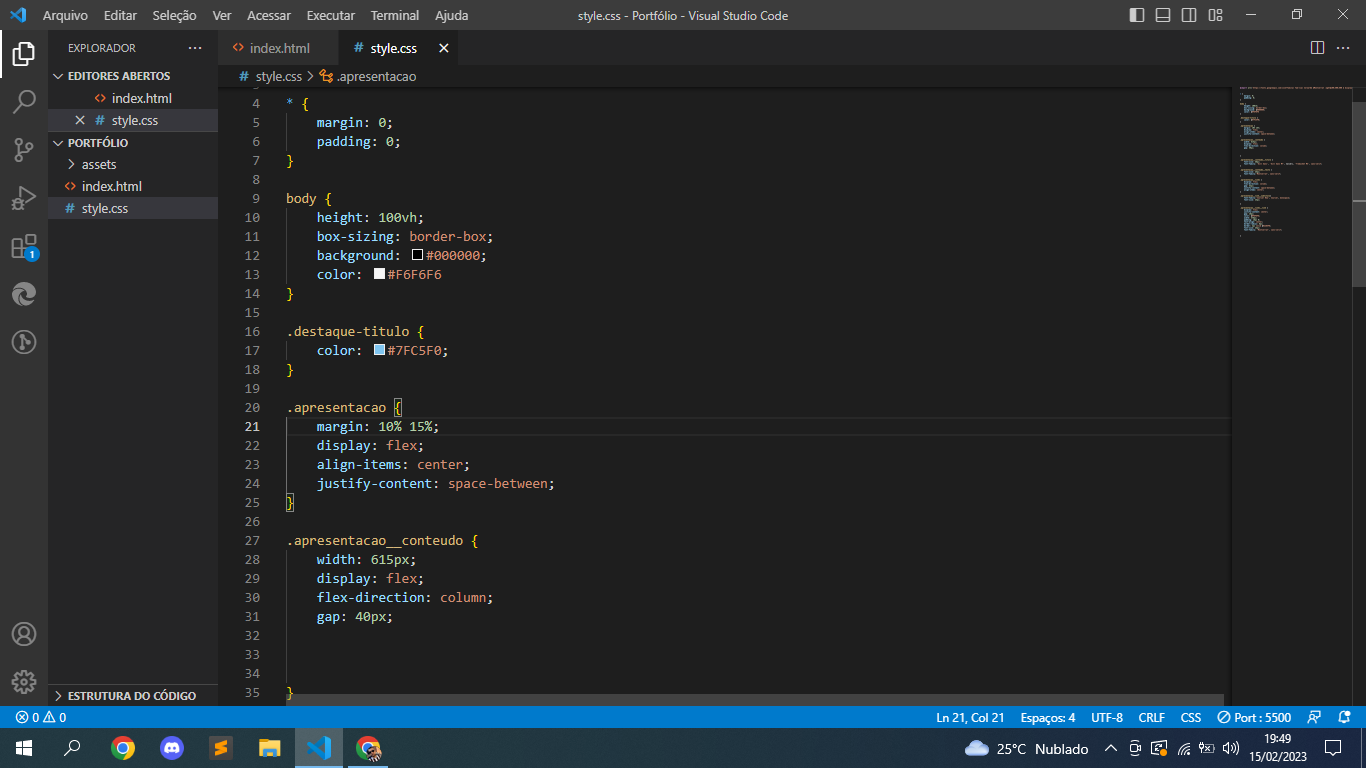
Task: Open Google Chrome from the taskbar
Action: click(123, 748)
